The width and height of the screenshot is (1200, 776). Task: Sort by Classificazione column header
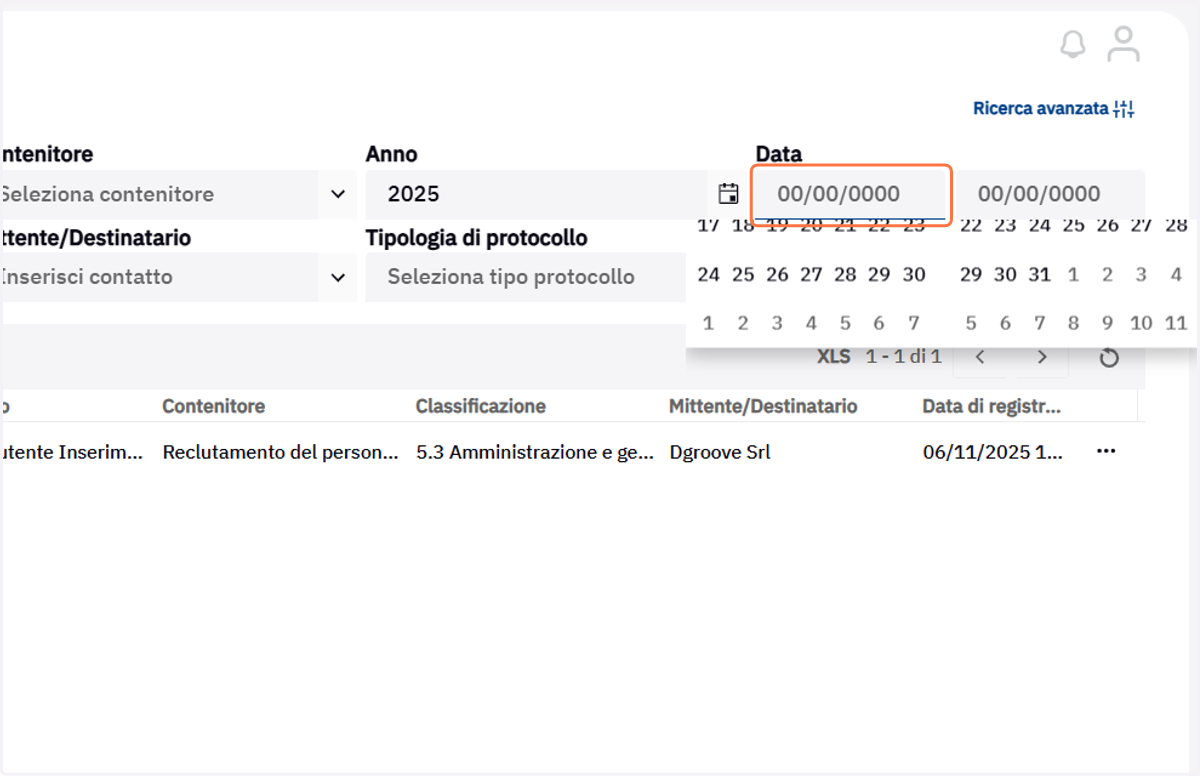pyautogui.click(x=481, y=406)
